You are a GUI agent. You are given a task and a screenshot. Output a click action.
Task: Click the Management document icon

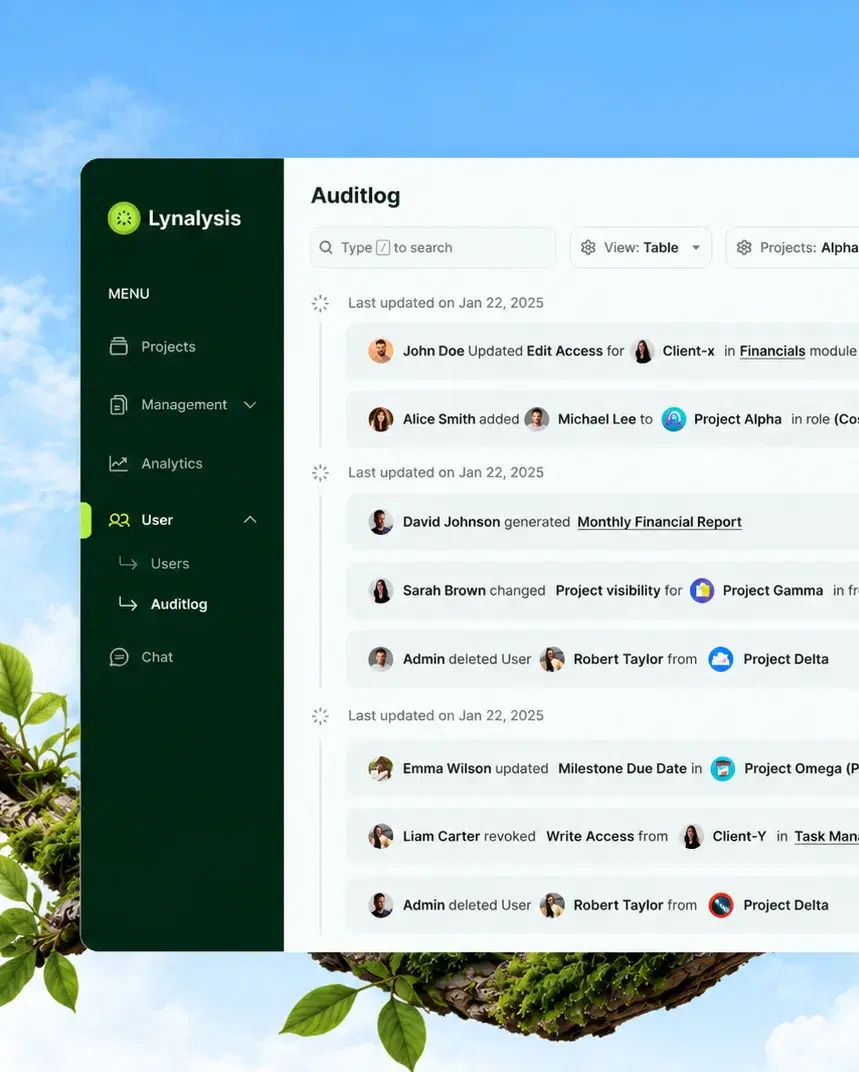click(118, 405)
